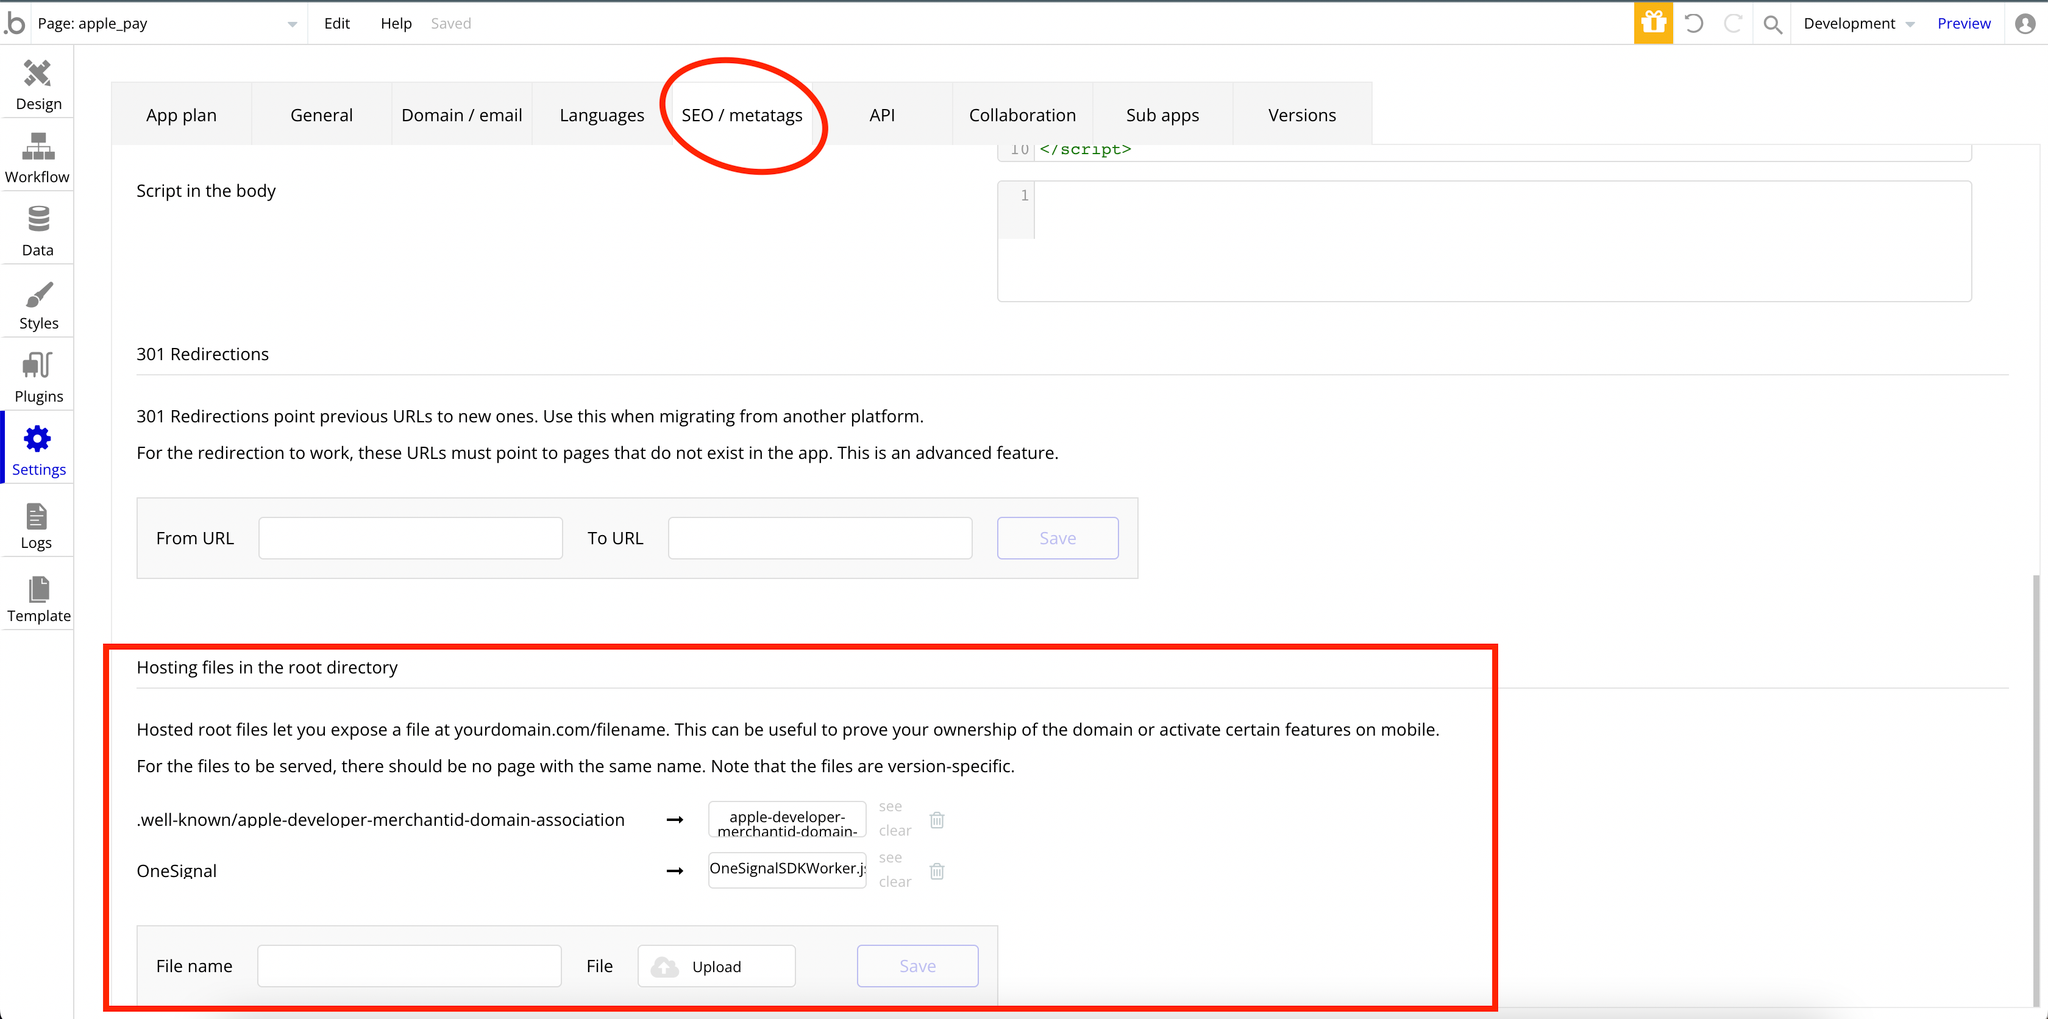The image size is (2048, 1019).
Task: Click the orange gift icon
Action: (1653, 23)
